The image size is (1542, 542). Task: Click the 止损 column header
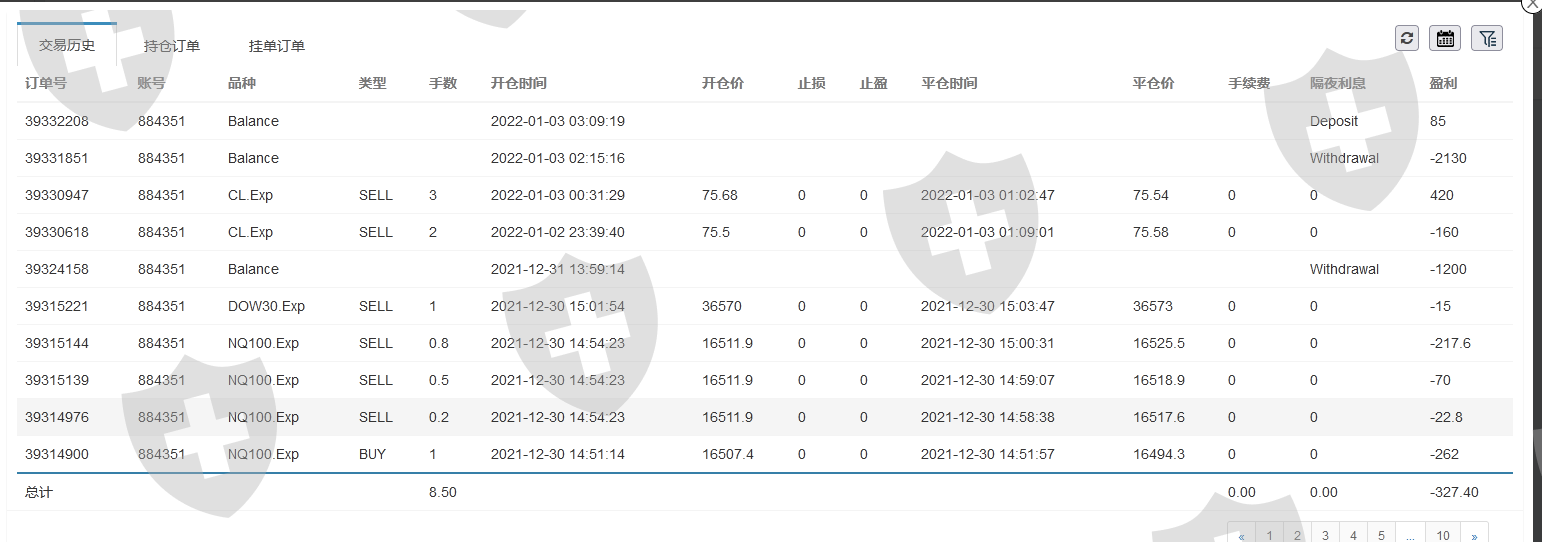click(812, 83)
